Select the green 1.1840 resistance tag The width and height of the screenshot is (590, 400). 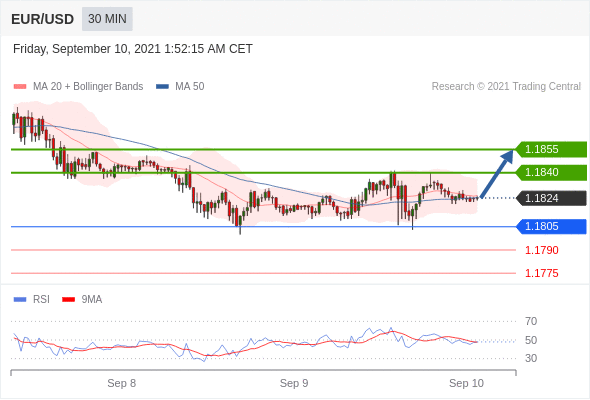551,172
